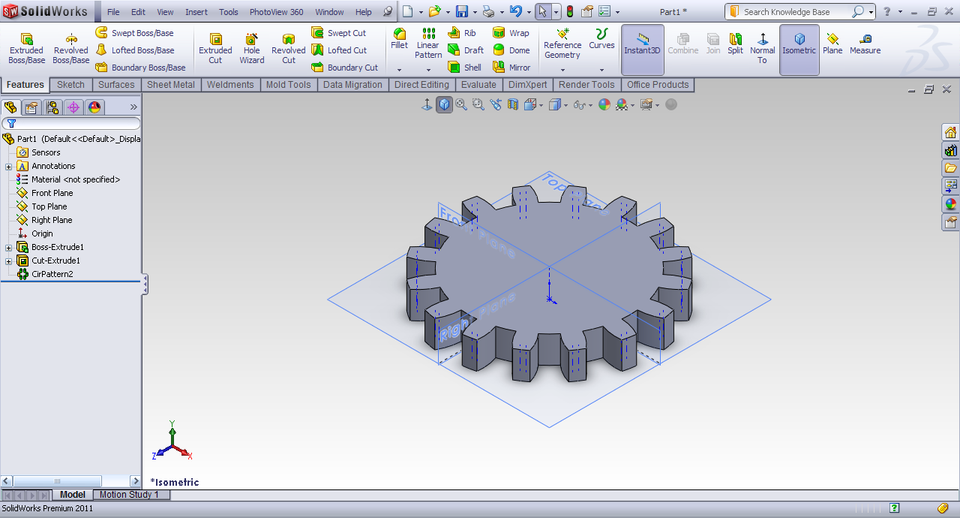The image size is (960, 518).
Task: Click the Fillet feature icon
Action: tap(399, 40)
